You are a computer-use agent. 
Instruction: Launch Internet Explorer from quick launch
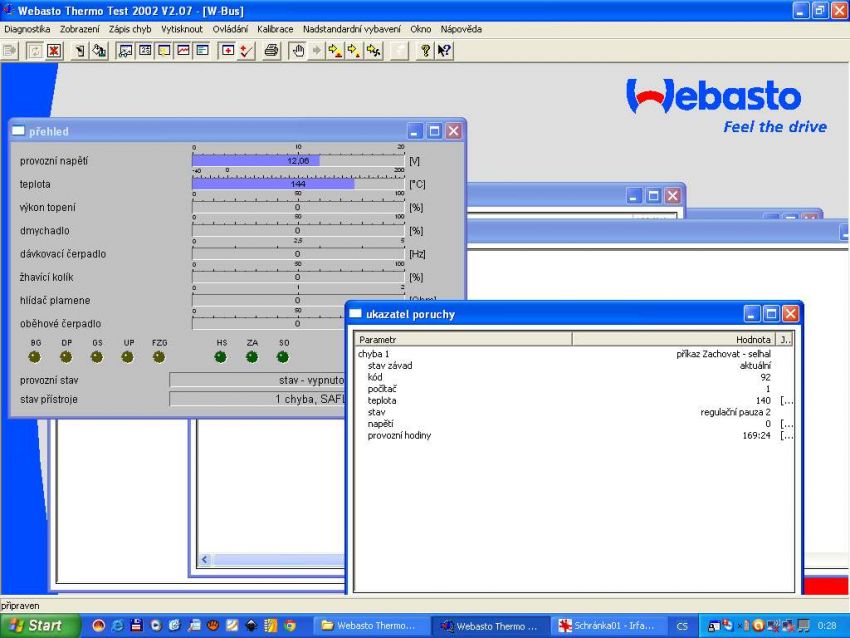click(117, 626)
